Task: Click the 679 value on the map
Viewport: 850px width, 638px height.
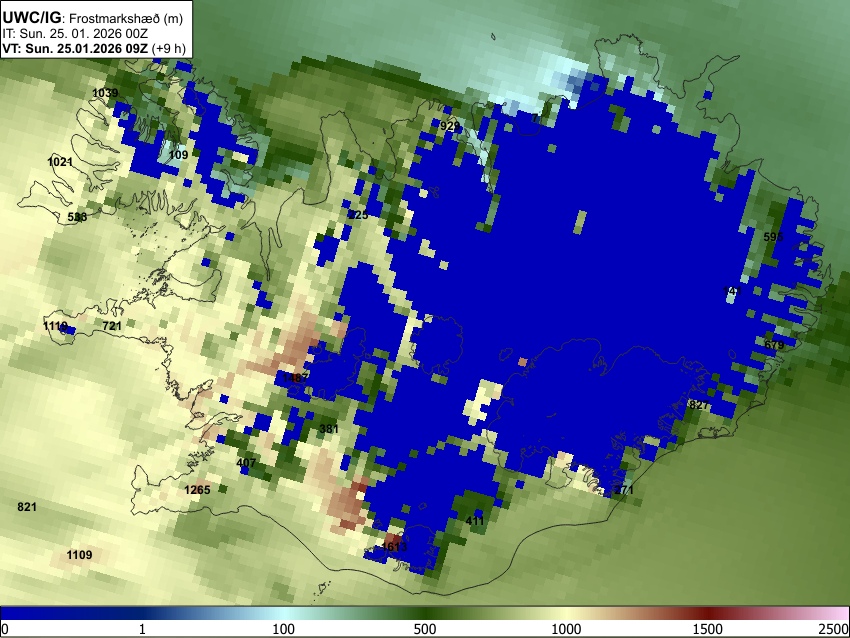Action: [x=774, y=345]
